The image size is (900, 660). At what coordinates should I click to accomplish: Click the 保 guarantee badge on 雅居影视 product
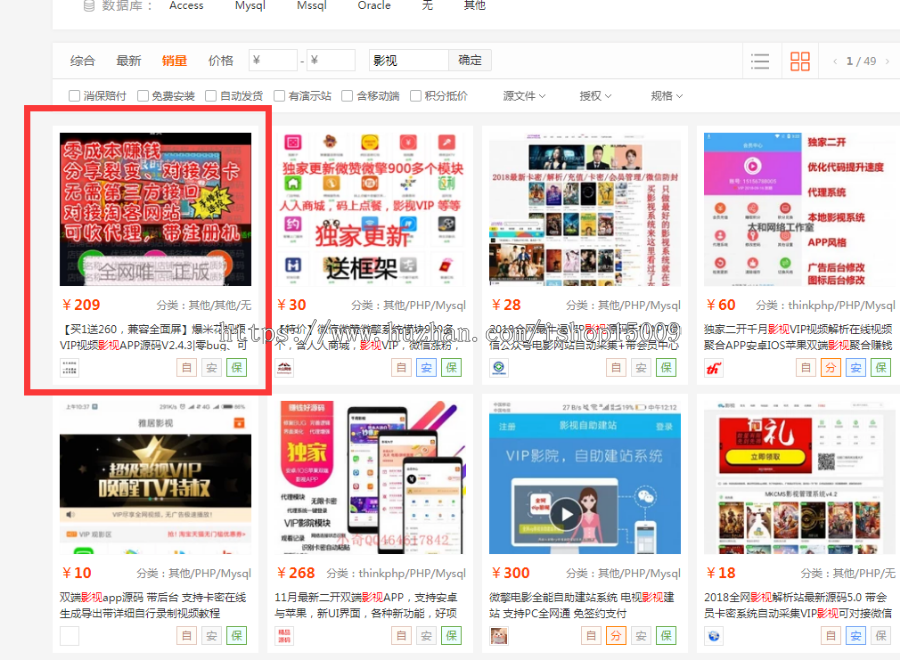tap(237, 635)
